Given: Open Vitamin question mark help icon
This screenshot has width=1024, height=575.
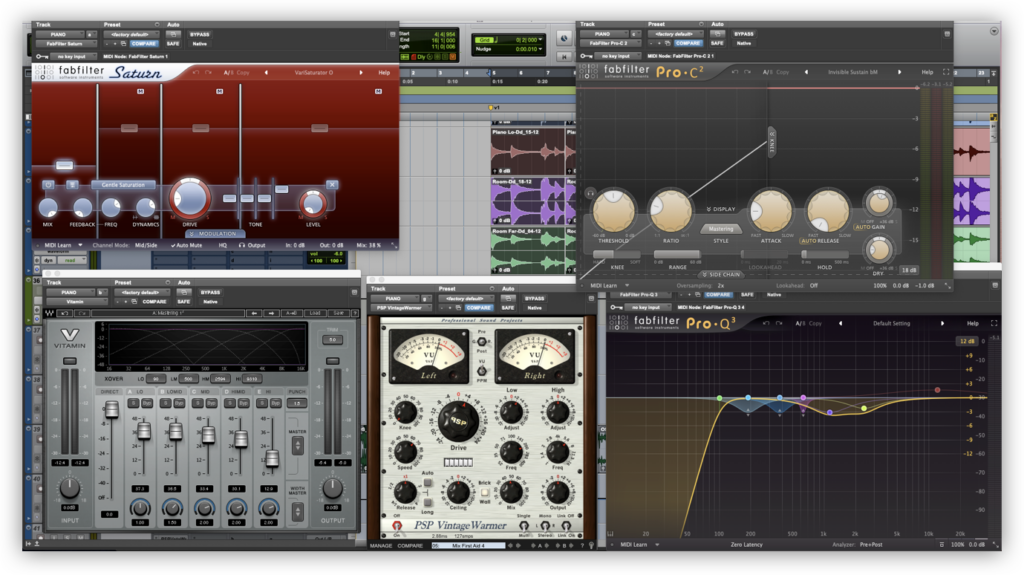Looking at the screenshot, I should pyautogui.click(x=355, y=313).
